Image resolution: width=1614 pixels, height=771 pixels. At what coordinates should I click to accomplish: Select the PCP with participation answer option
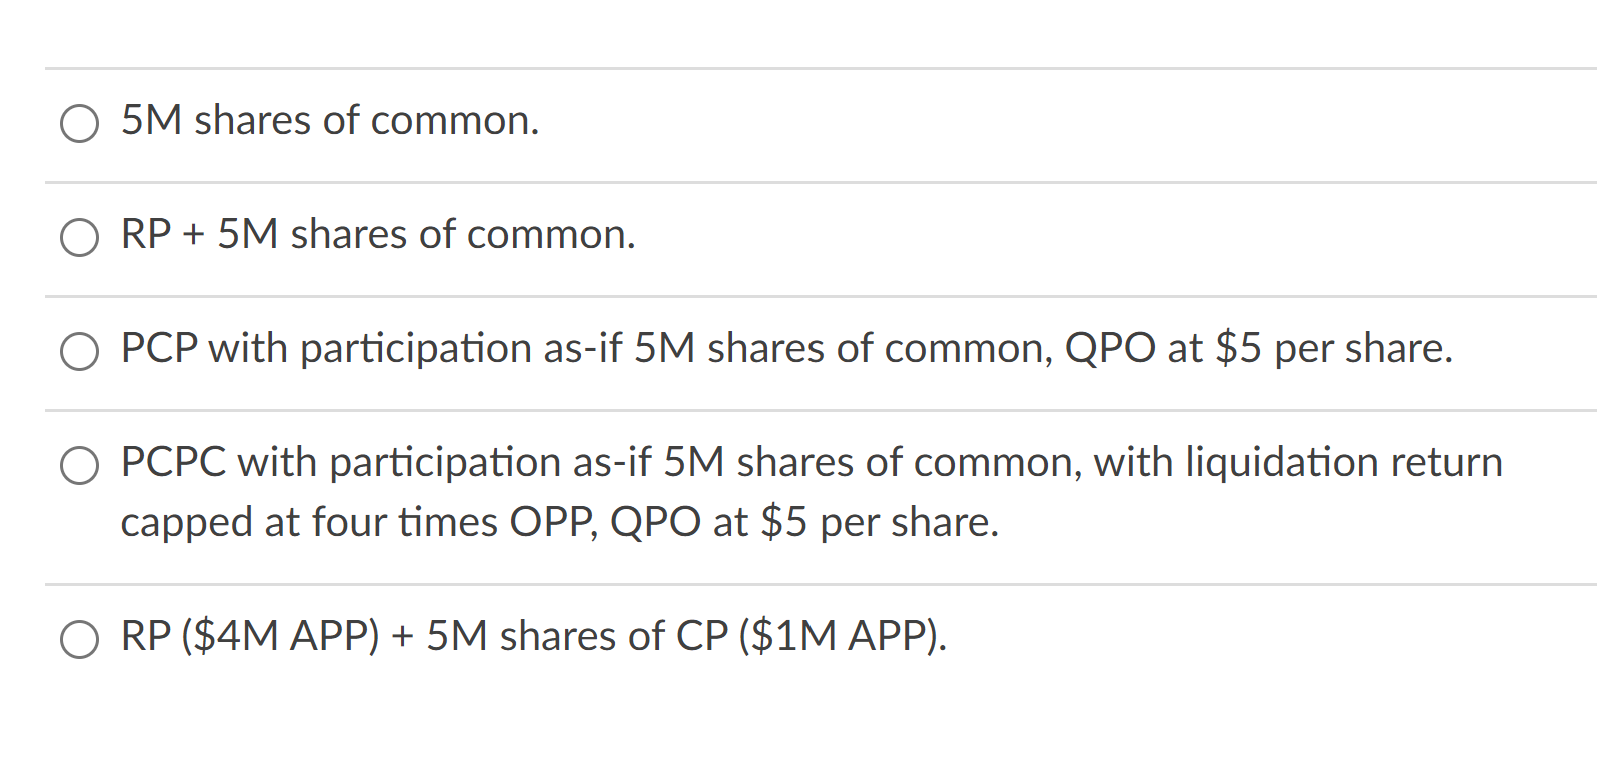[80, 352]
